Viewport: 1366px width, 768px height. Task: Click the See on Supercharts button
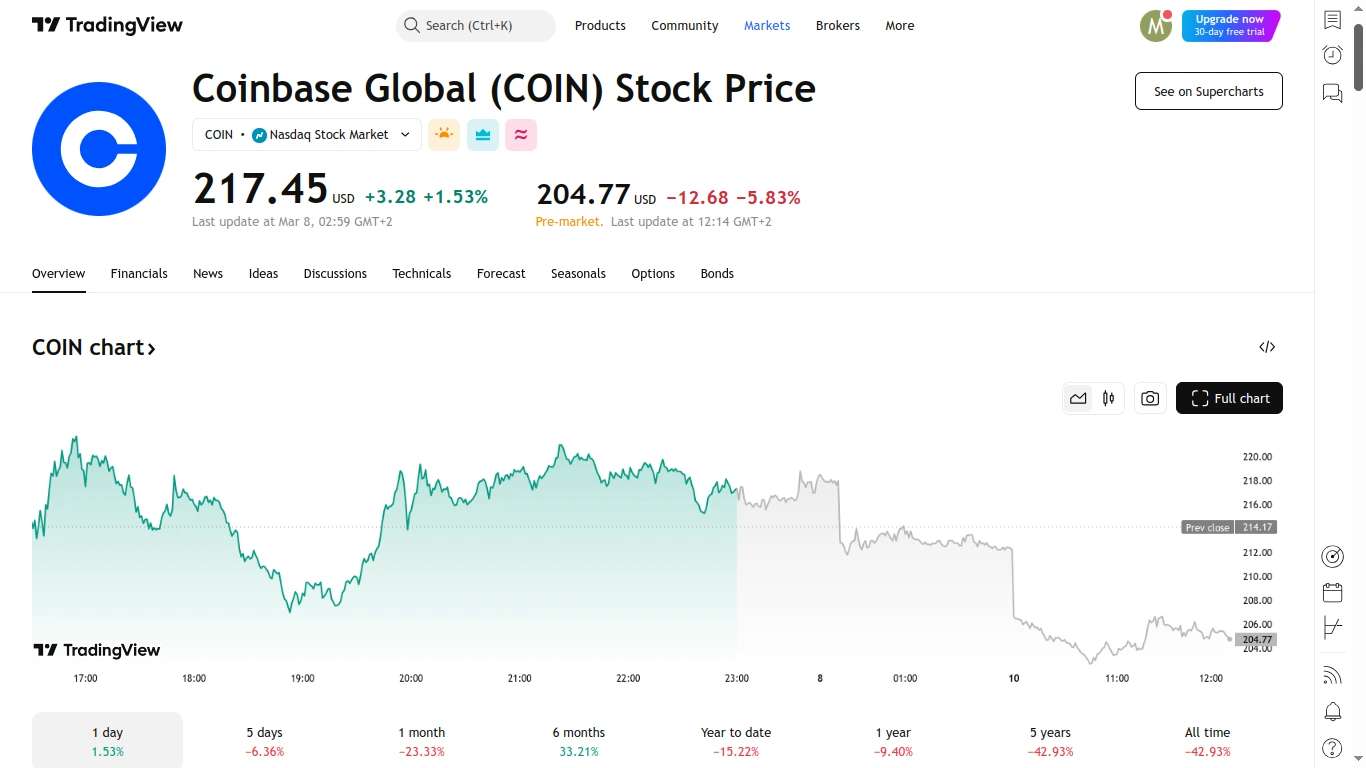coord(1208,91)
